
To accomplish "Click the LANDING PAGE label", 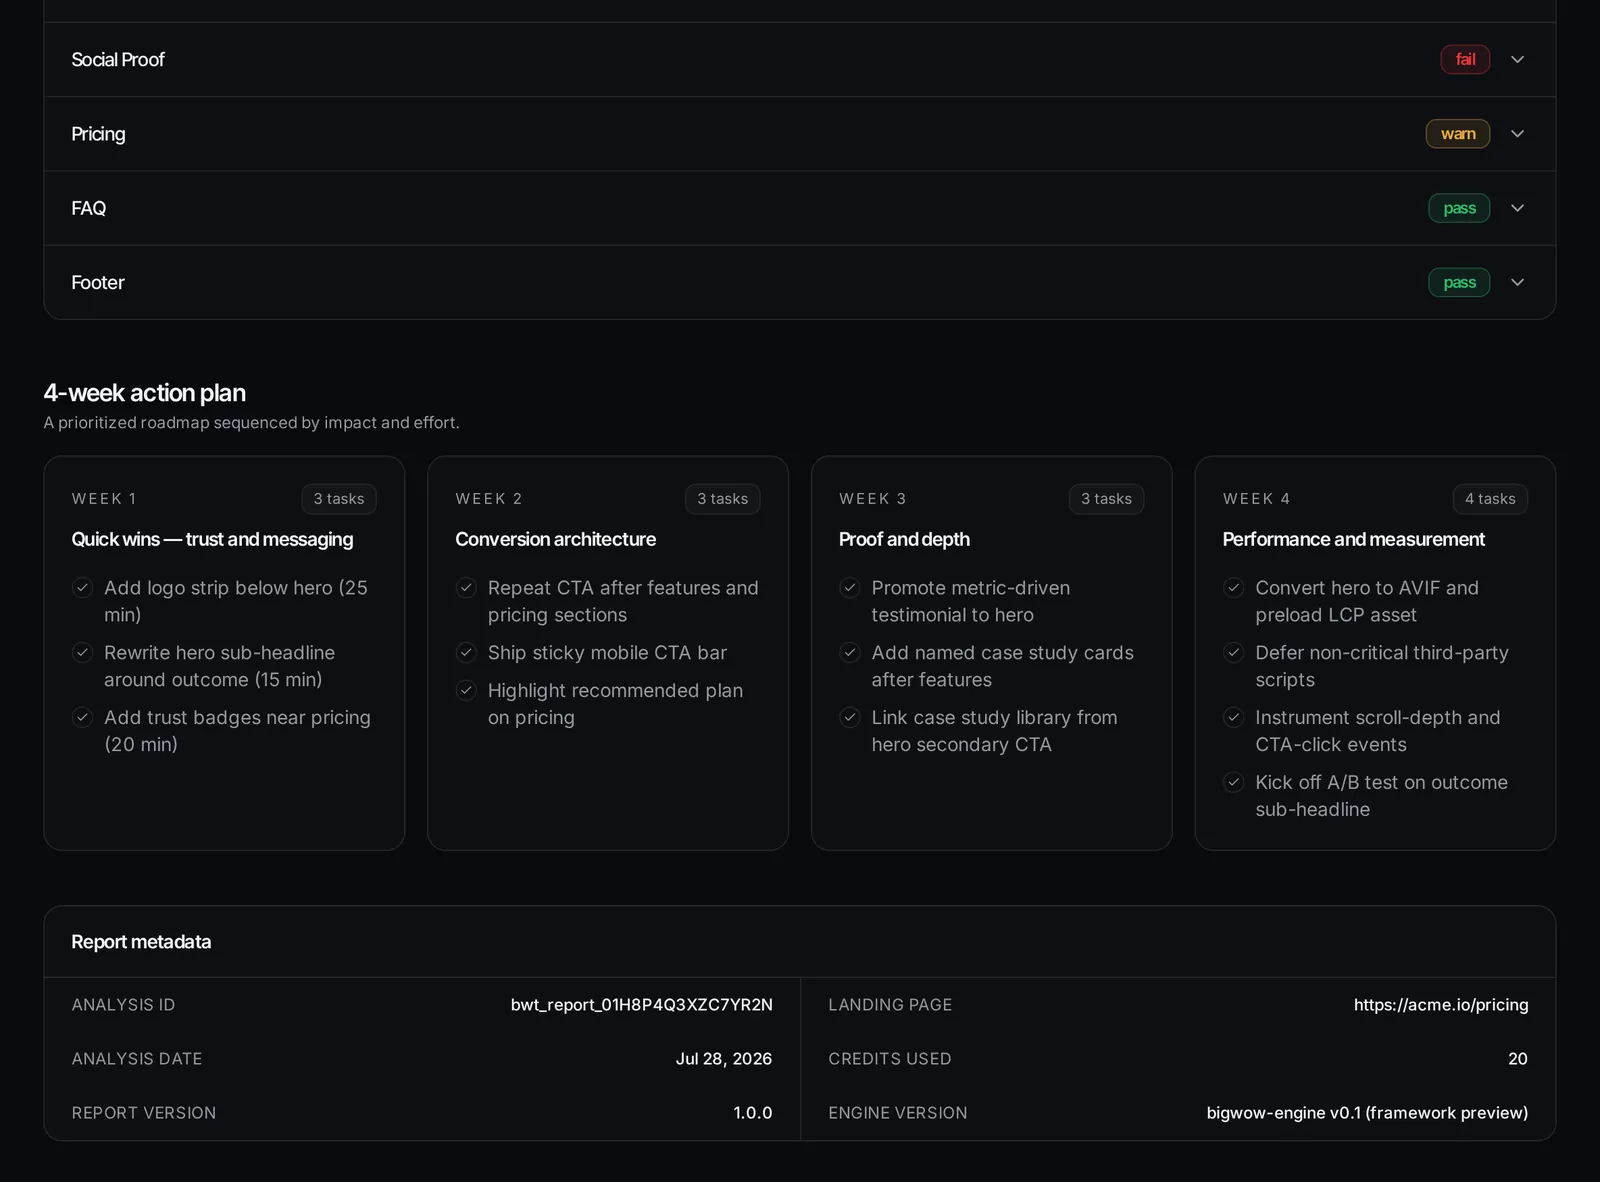I will pyautogui.click(x=890, y=1005).
